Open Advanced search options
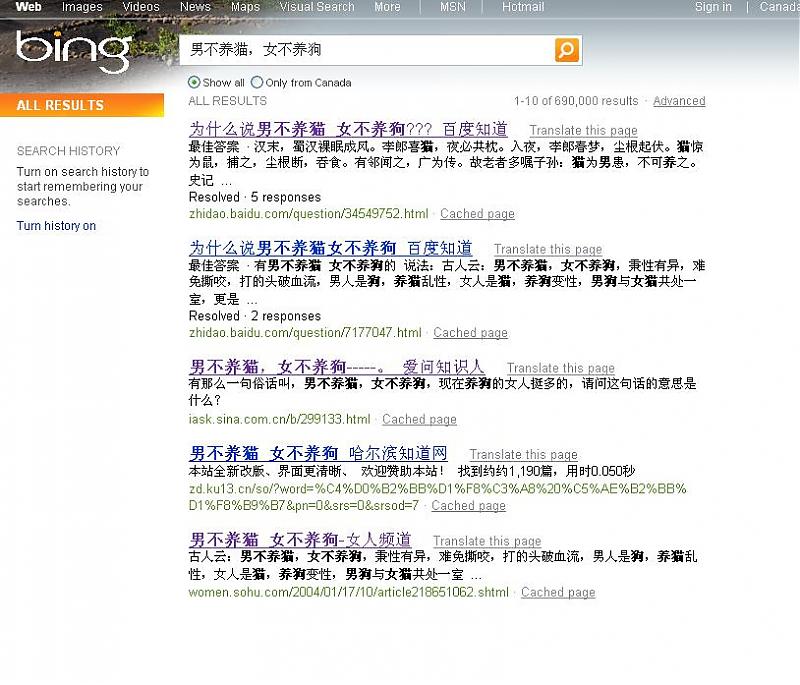800x685 pixels. [679, 101]
